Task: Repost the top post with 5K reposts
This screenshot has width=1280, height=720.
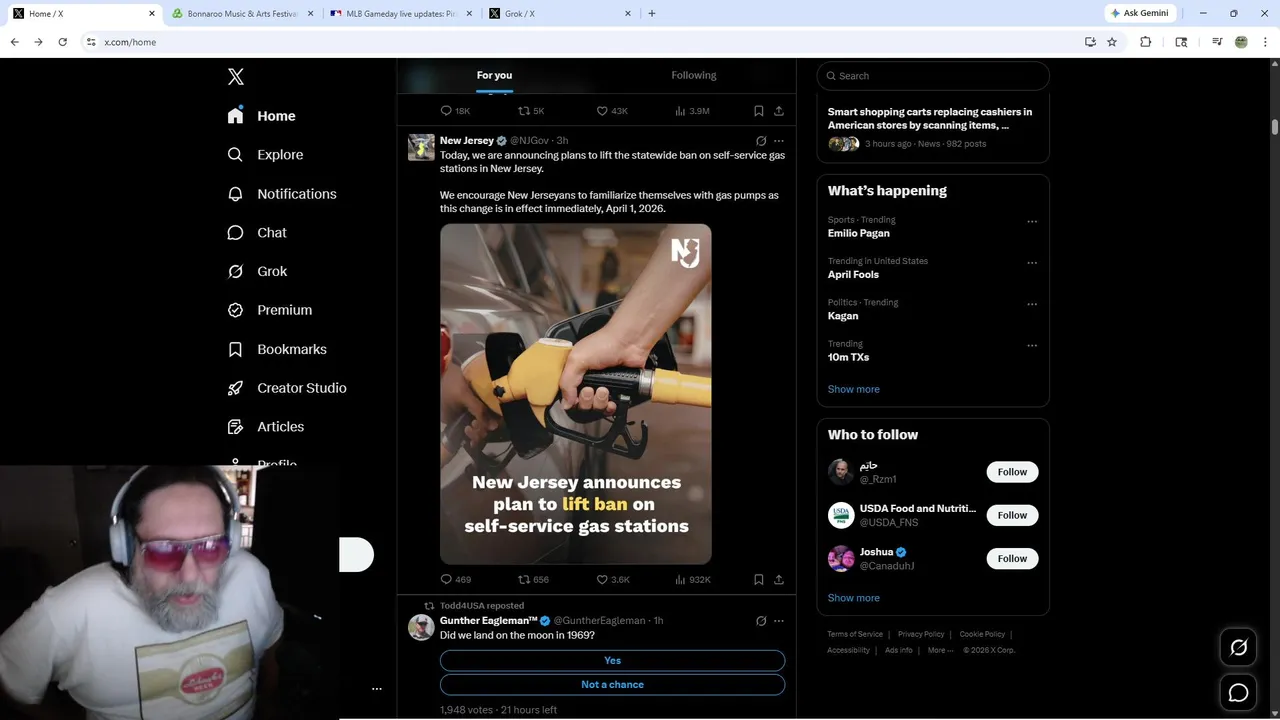Action: tap(523, 111)
